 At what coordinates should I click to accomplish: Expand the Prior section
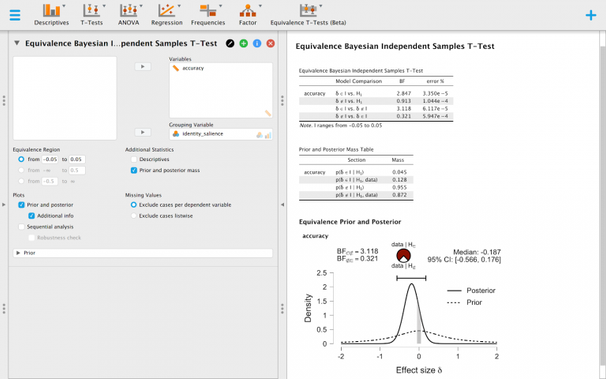point(143,253)
